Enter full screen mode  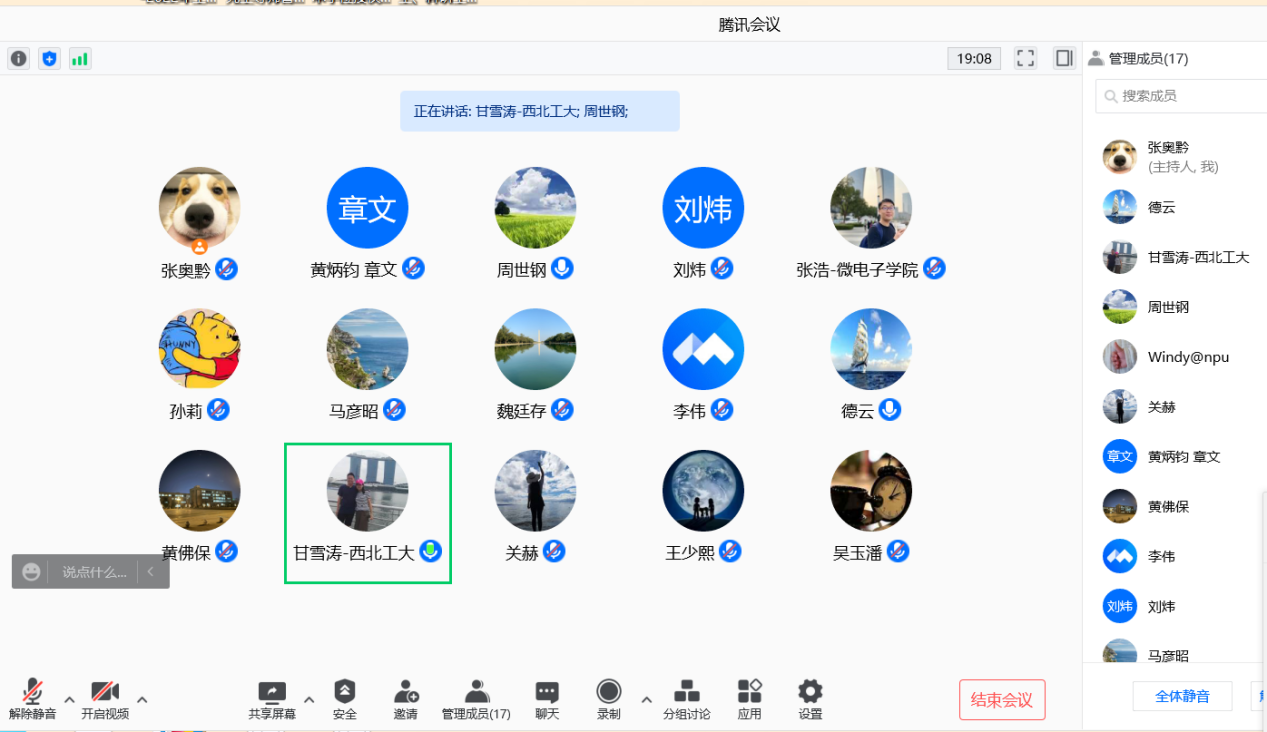click(1025, 59)
